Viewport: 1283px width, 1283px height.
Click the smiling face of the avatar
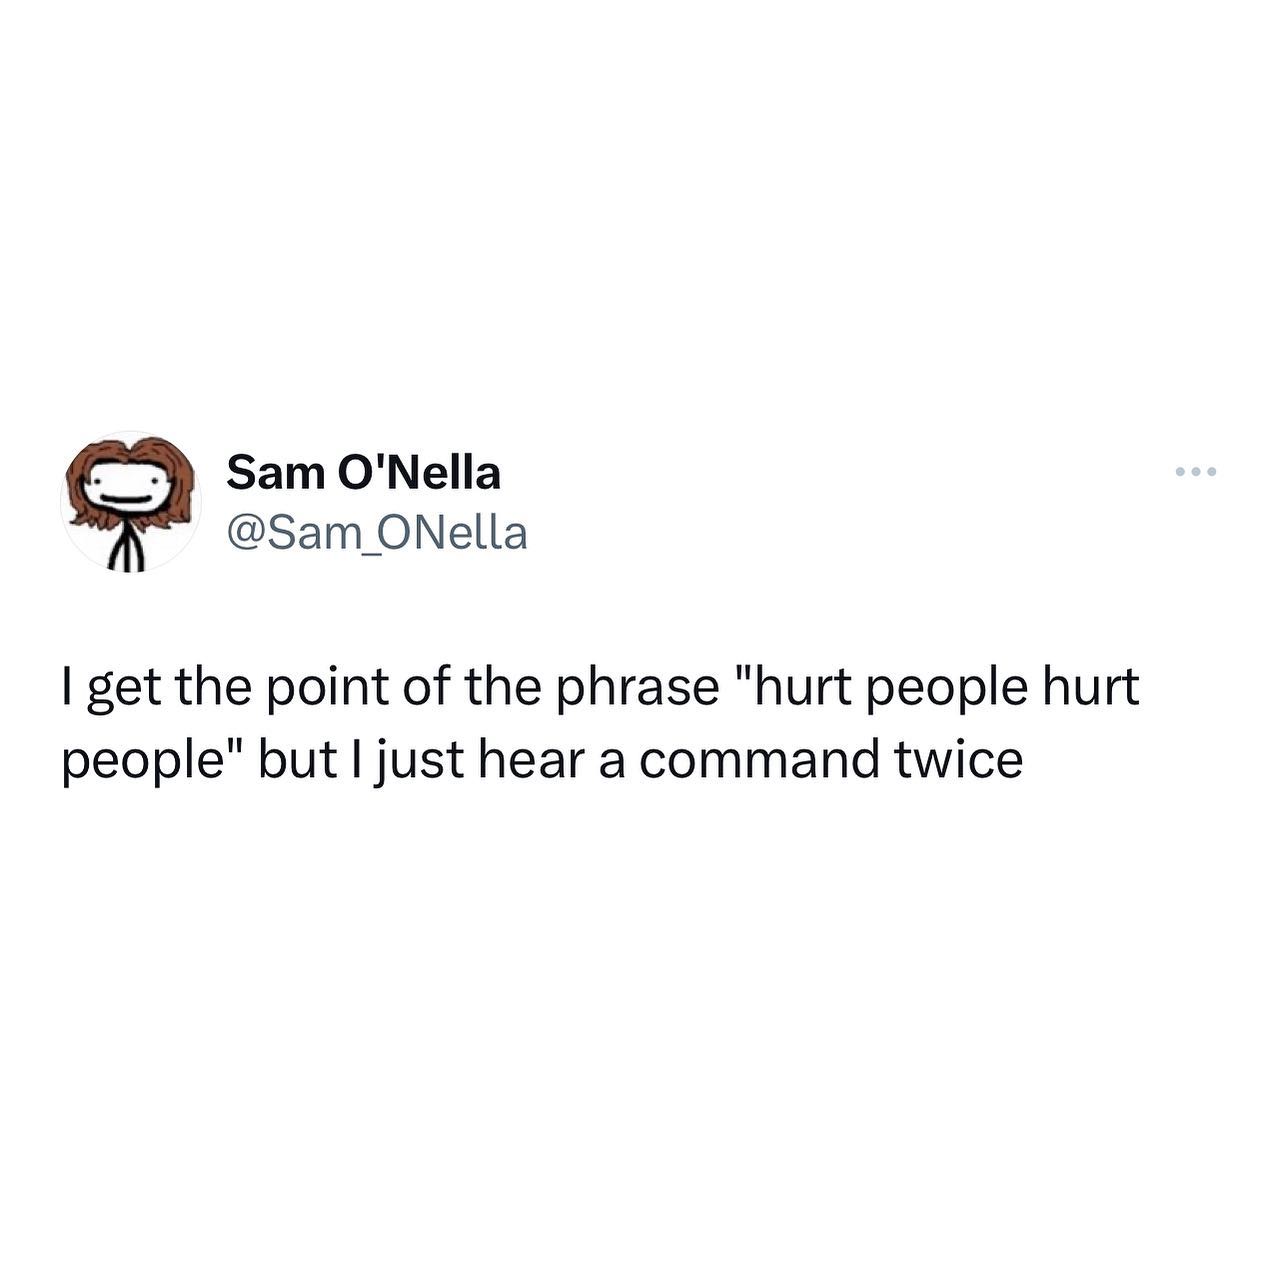[127, 492]
